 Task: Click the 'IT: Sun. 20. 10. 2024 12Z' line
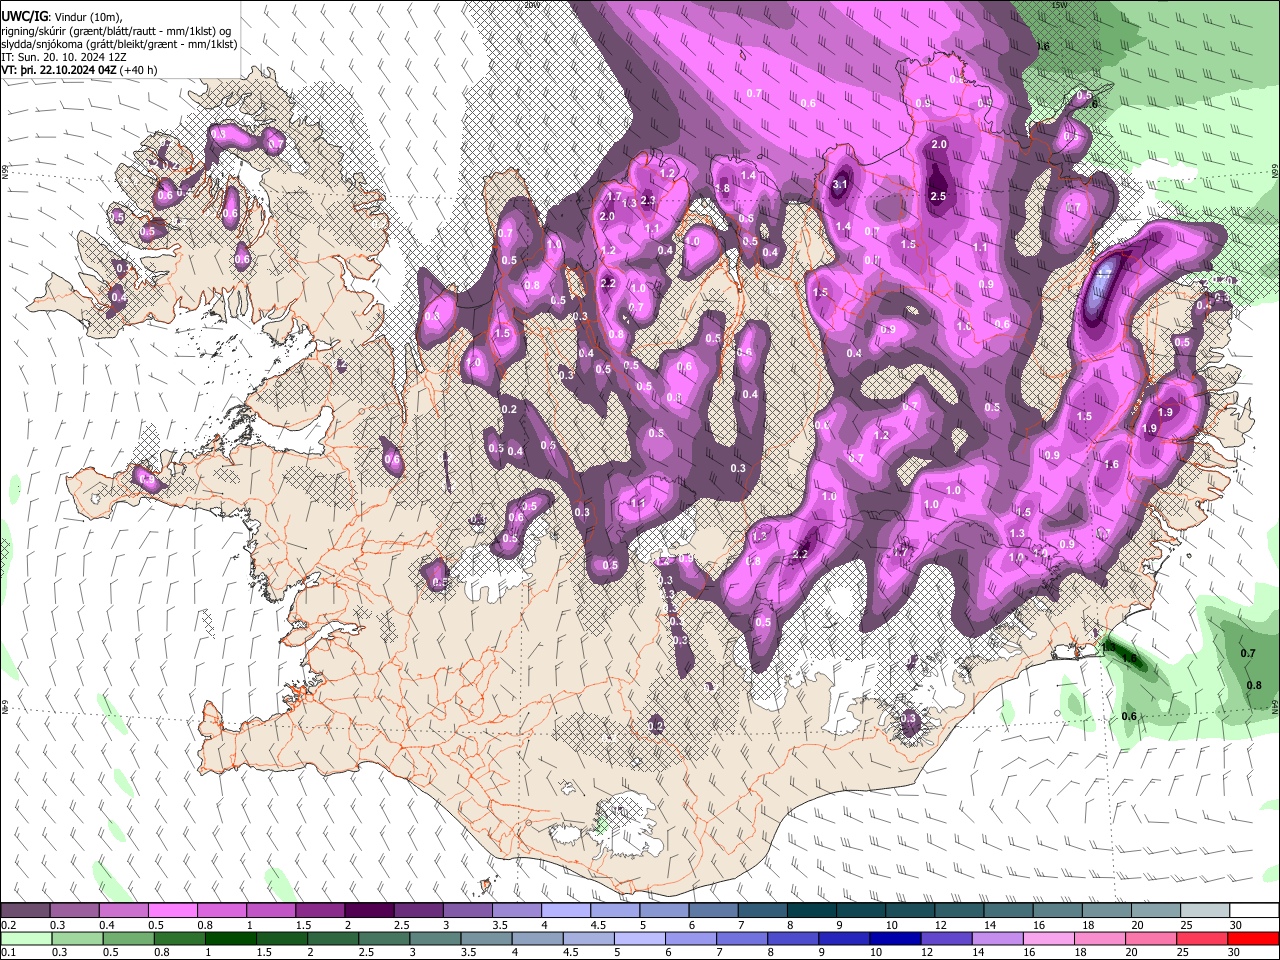coord(64,58)
